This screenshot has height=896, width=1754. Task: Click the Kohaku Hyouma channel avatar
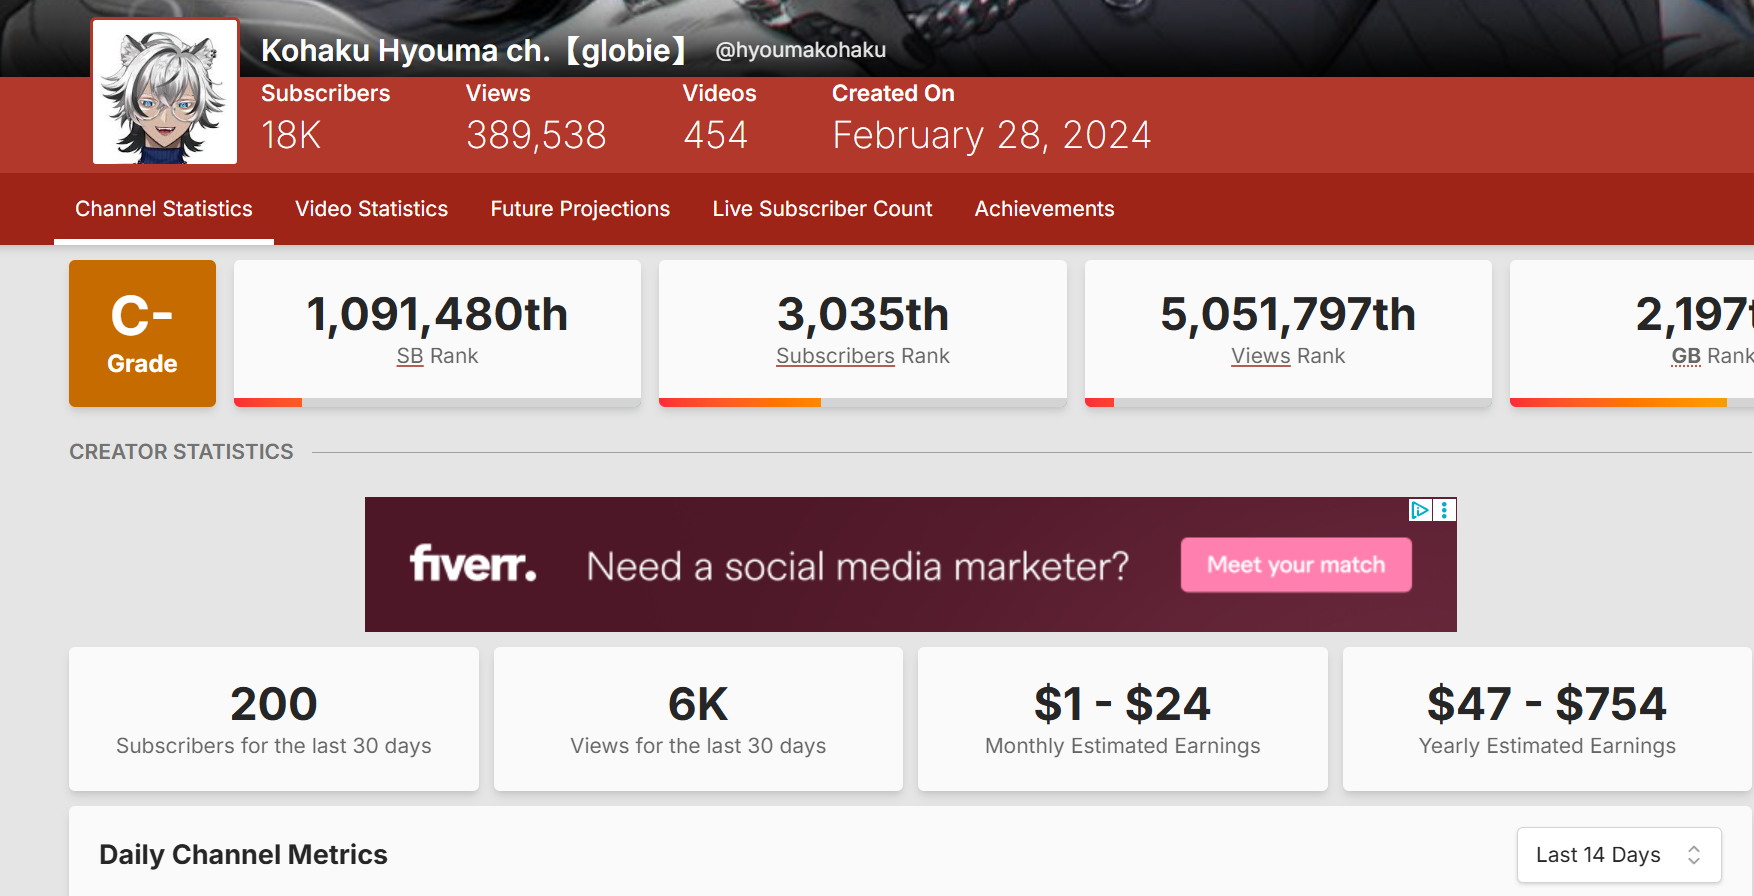click(165, 92)
